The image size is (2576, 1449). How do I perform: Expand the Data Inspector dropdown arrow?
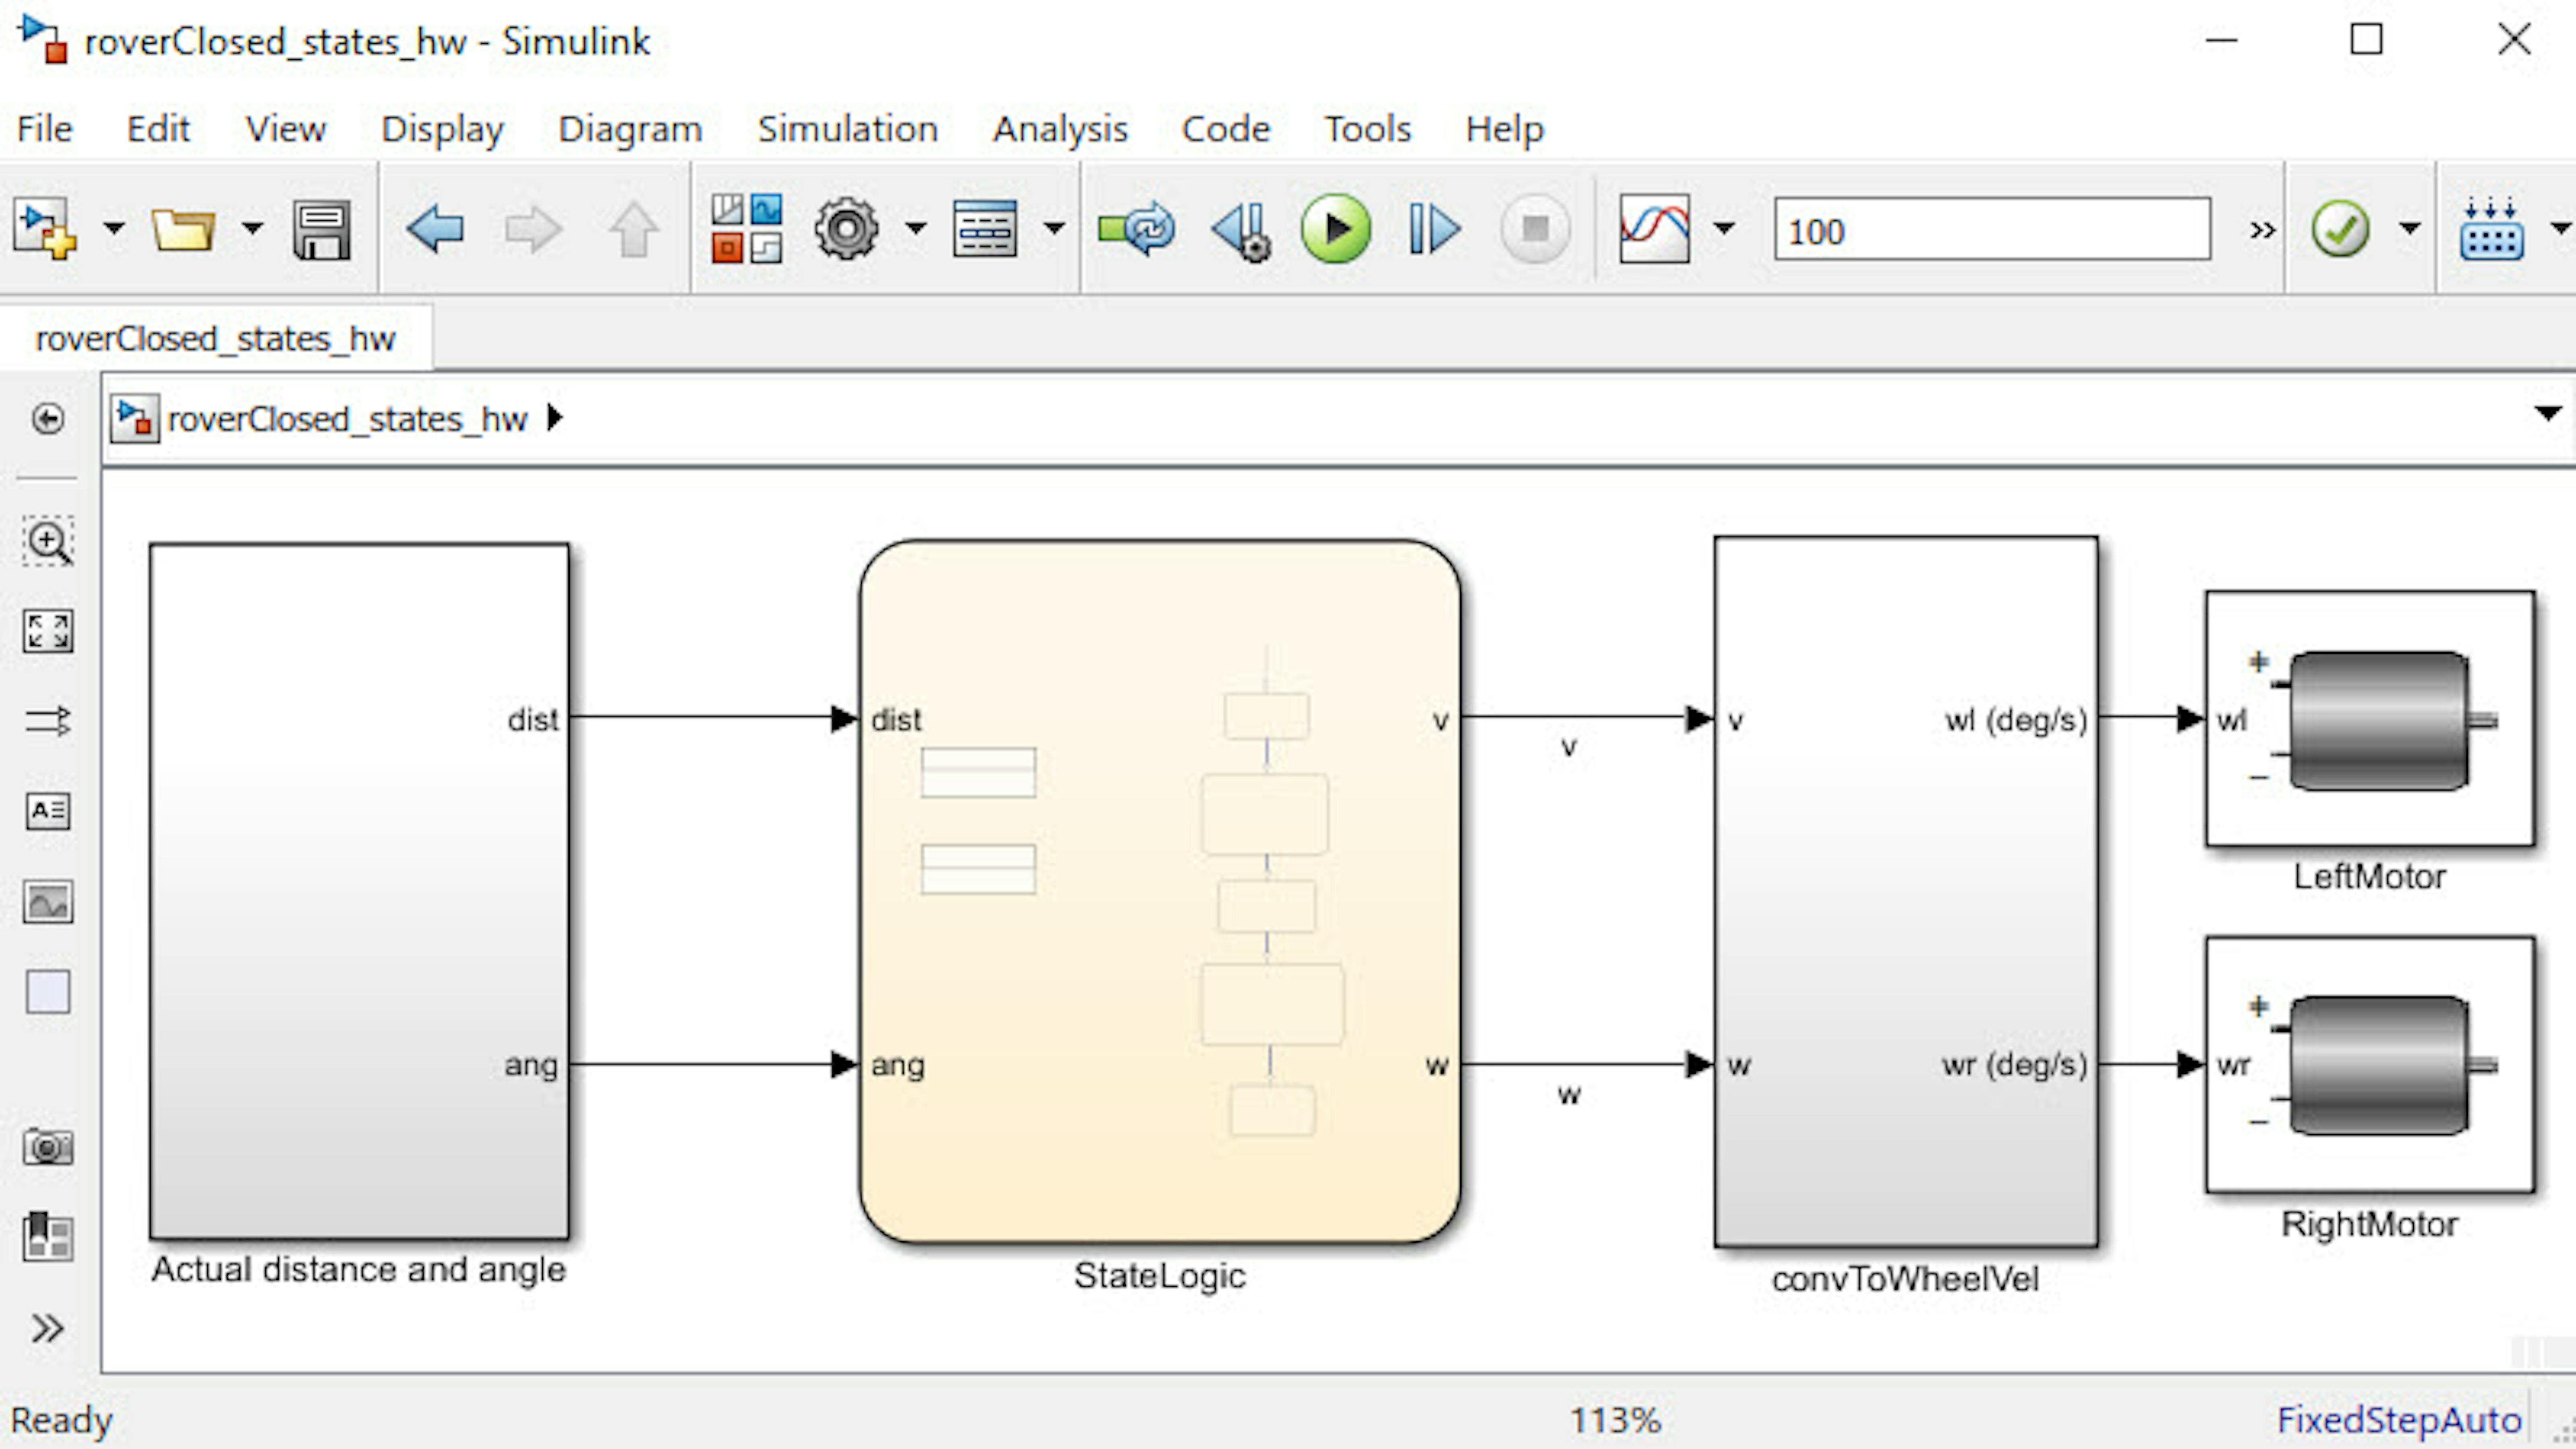click(x=1724, y=229)
